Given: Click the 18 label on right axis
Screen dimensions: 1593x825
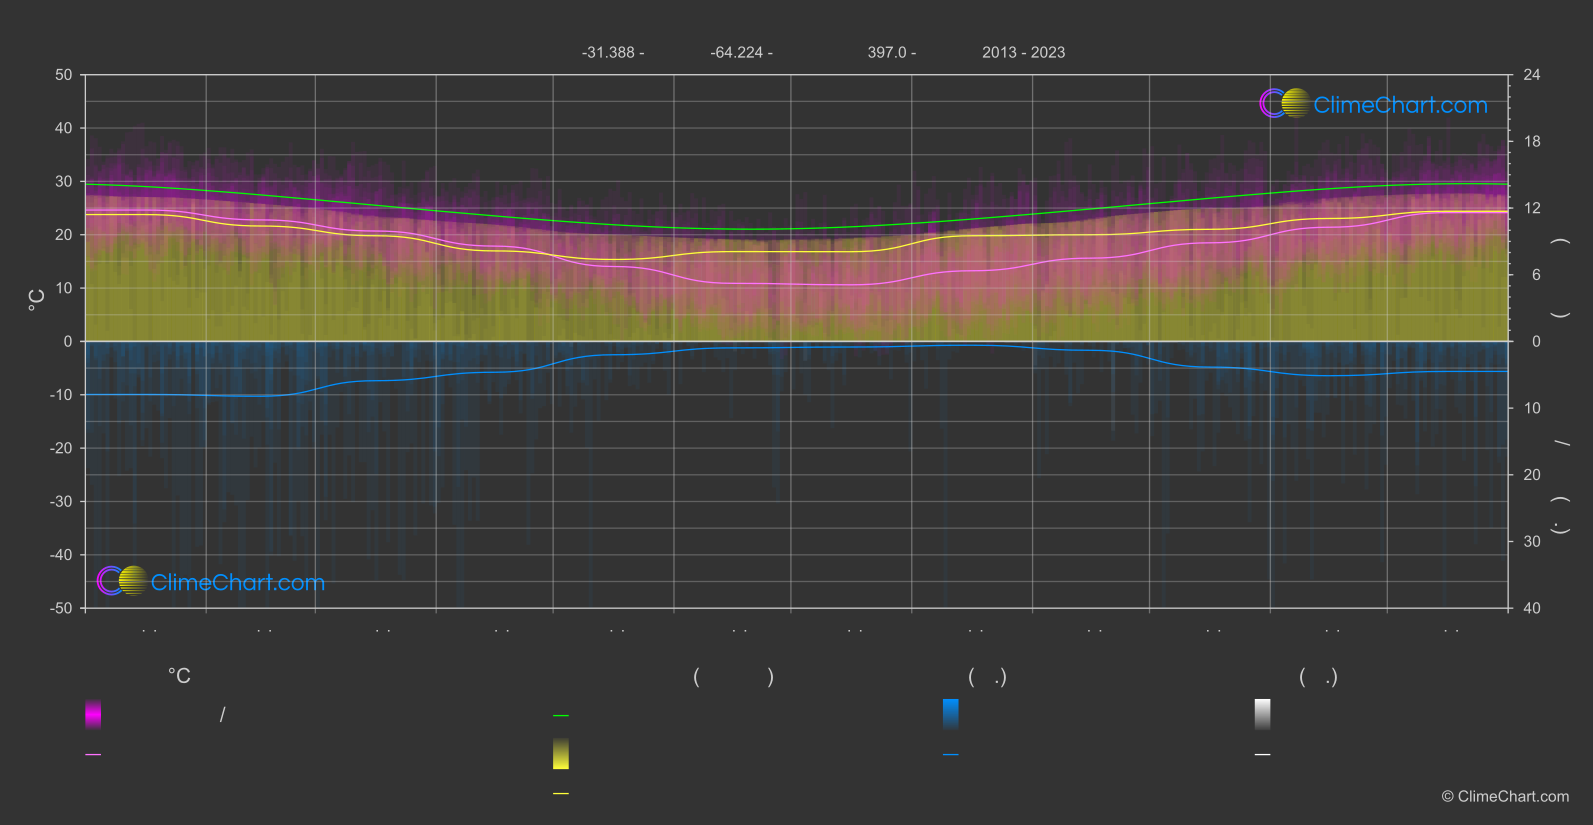Looking at the screenshot, I should 1532,142.
